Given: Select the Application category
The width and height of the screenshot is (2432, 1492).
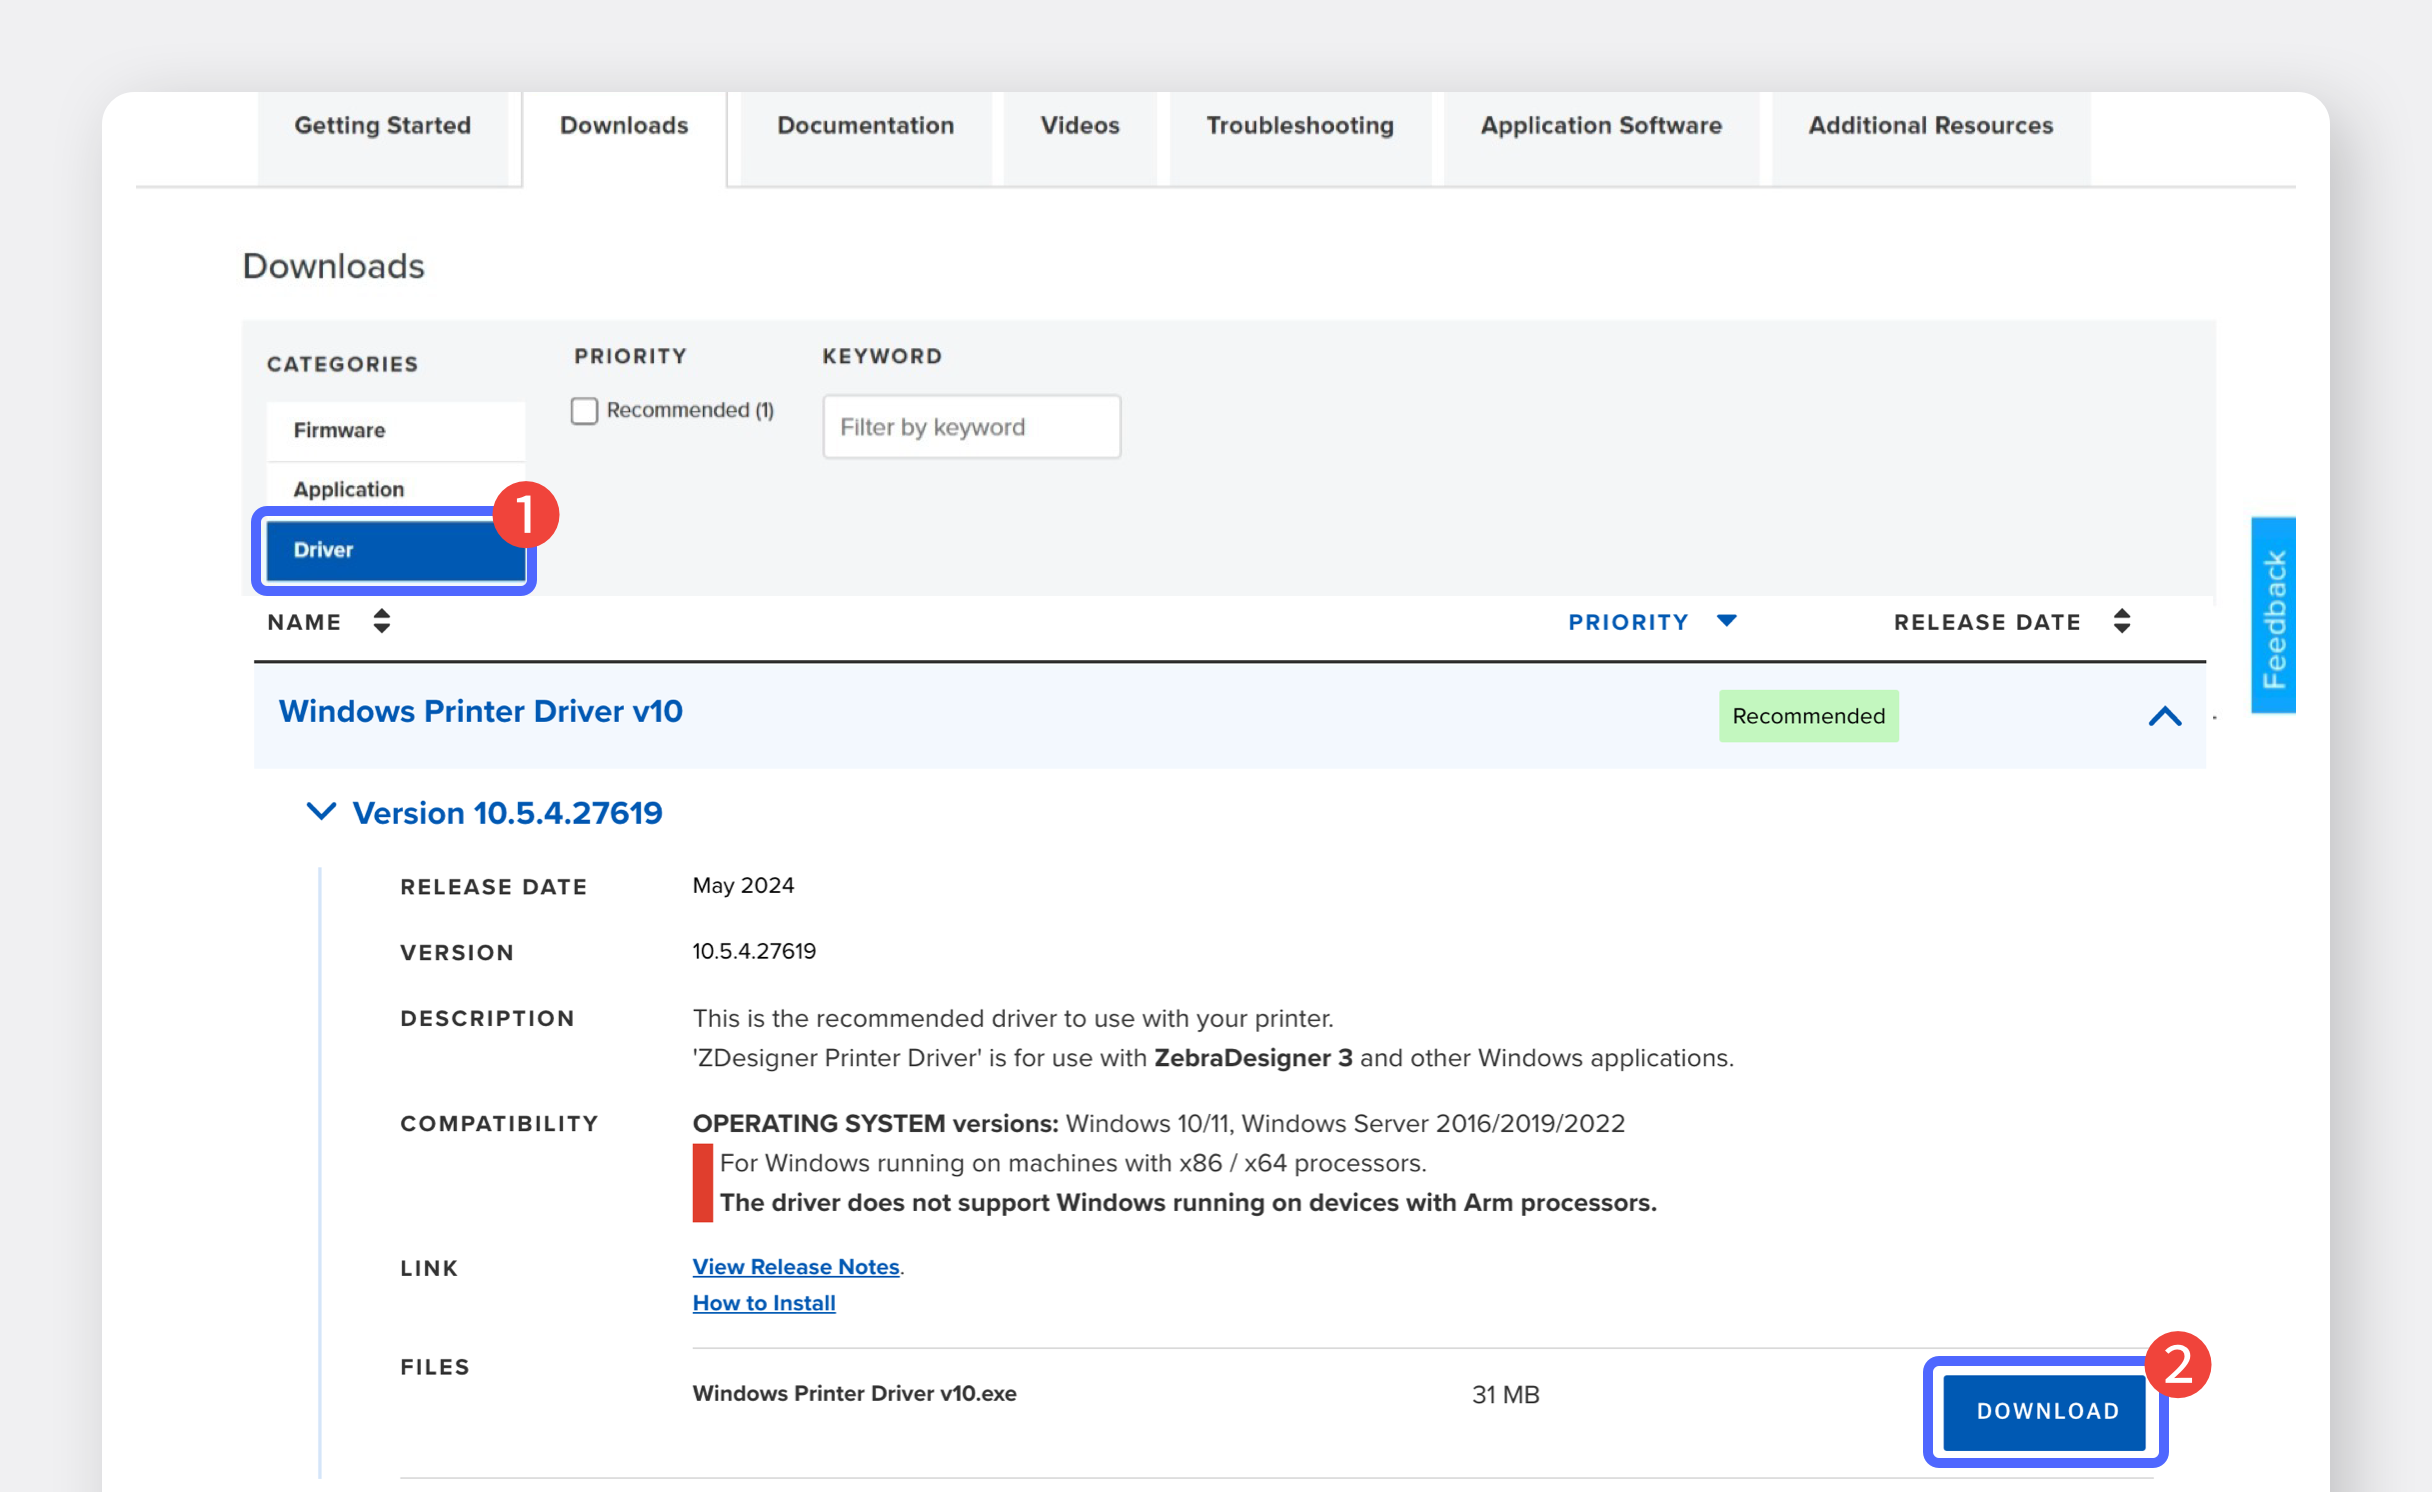Looking at the screenshot, I should point(395,490).
